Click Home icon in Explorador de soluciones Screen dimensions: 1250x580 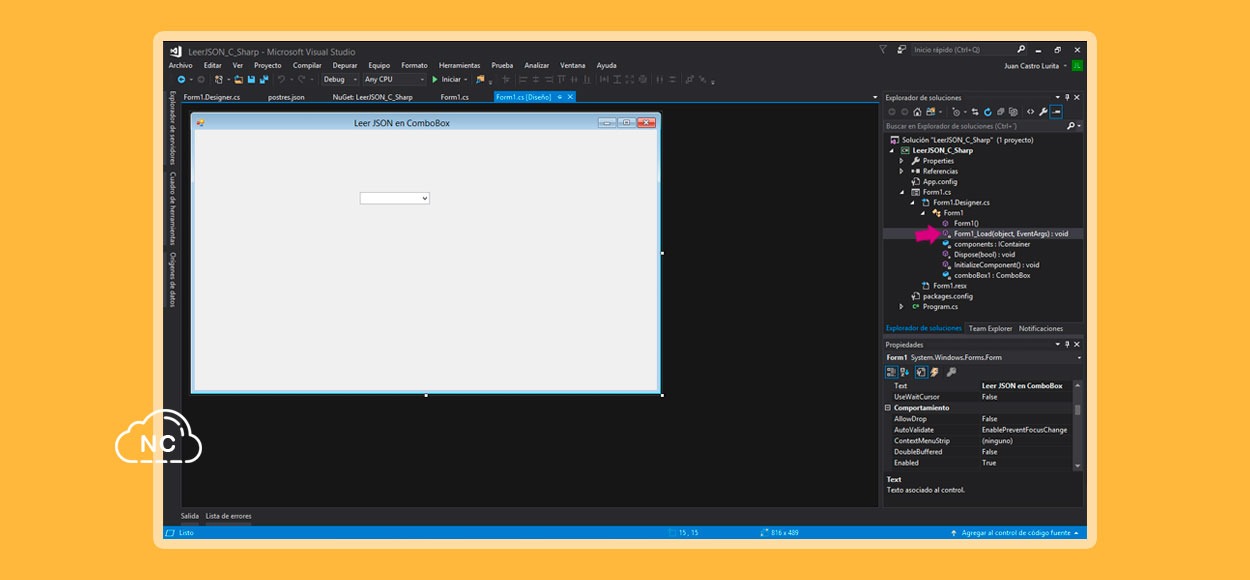coord(917,112)
